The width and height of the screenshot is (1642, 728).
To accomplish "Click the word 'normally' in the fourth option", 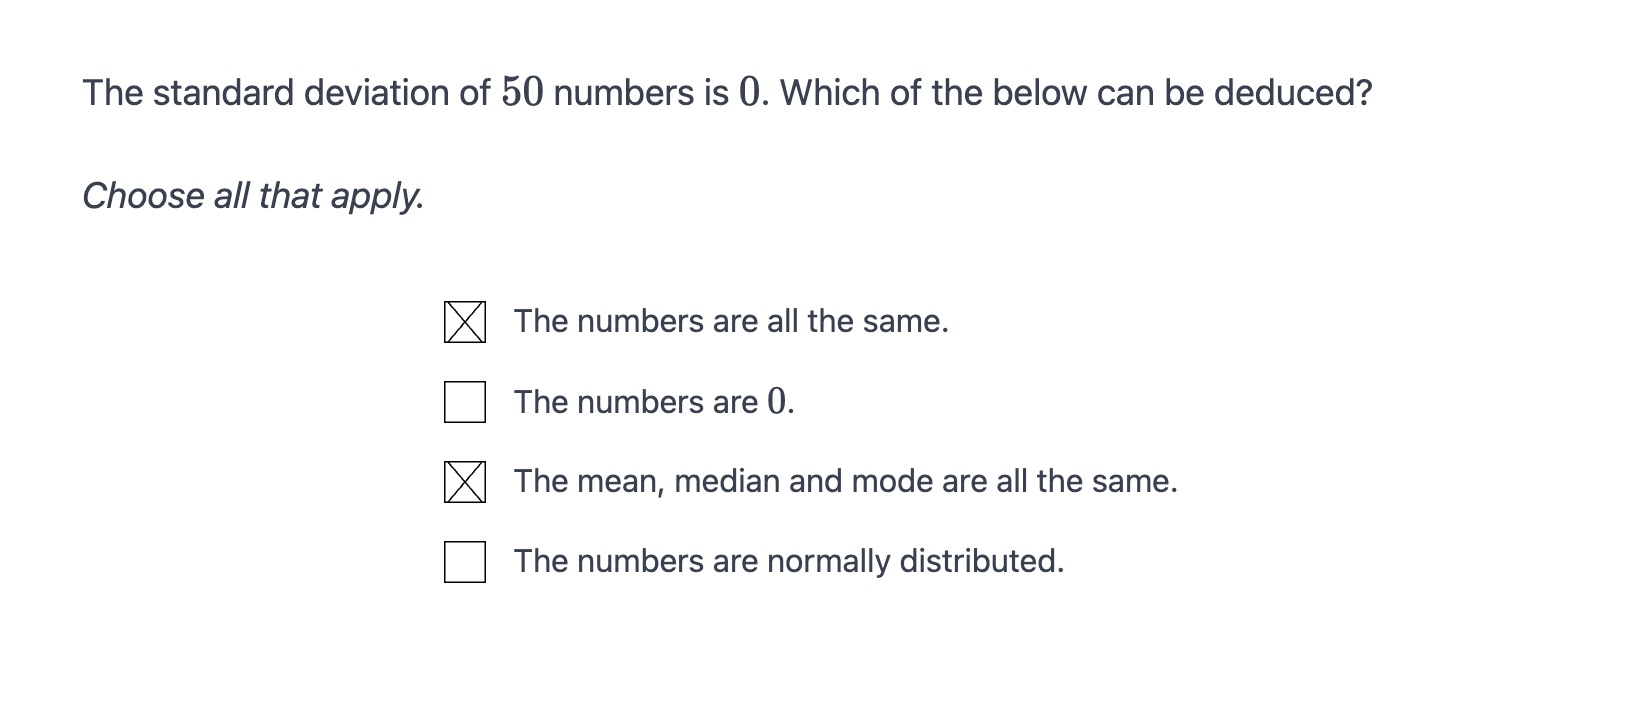I will point(828,562).
